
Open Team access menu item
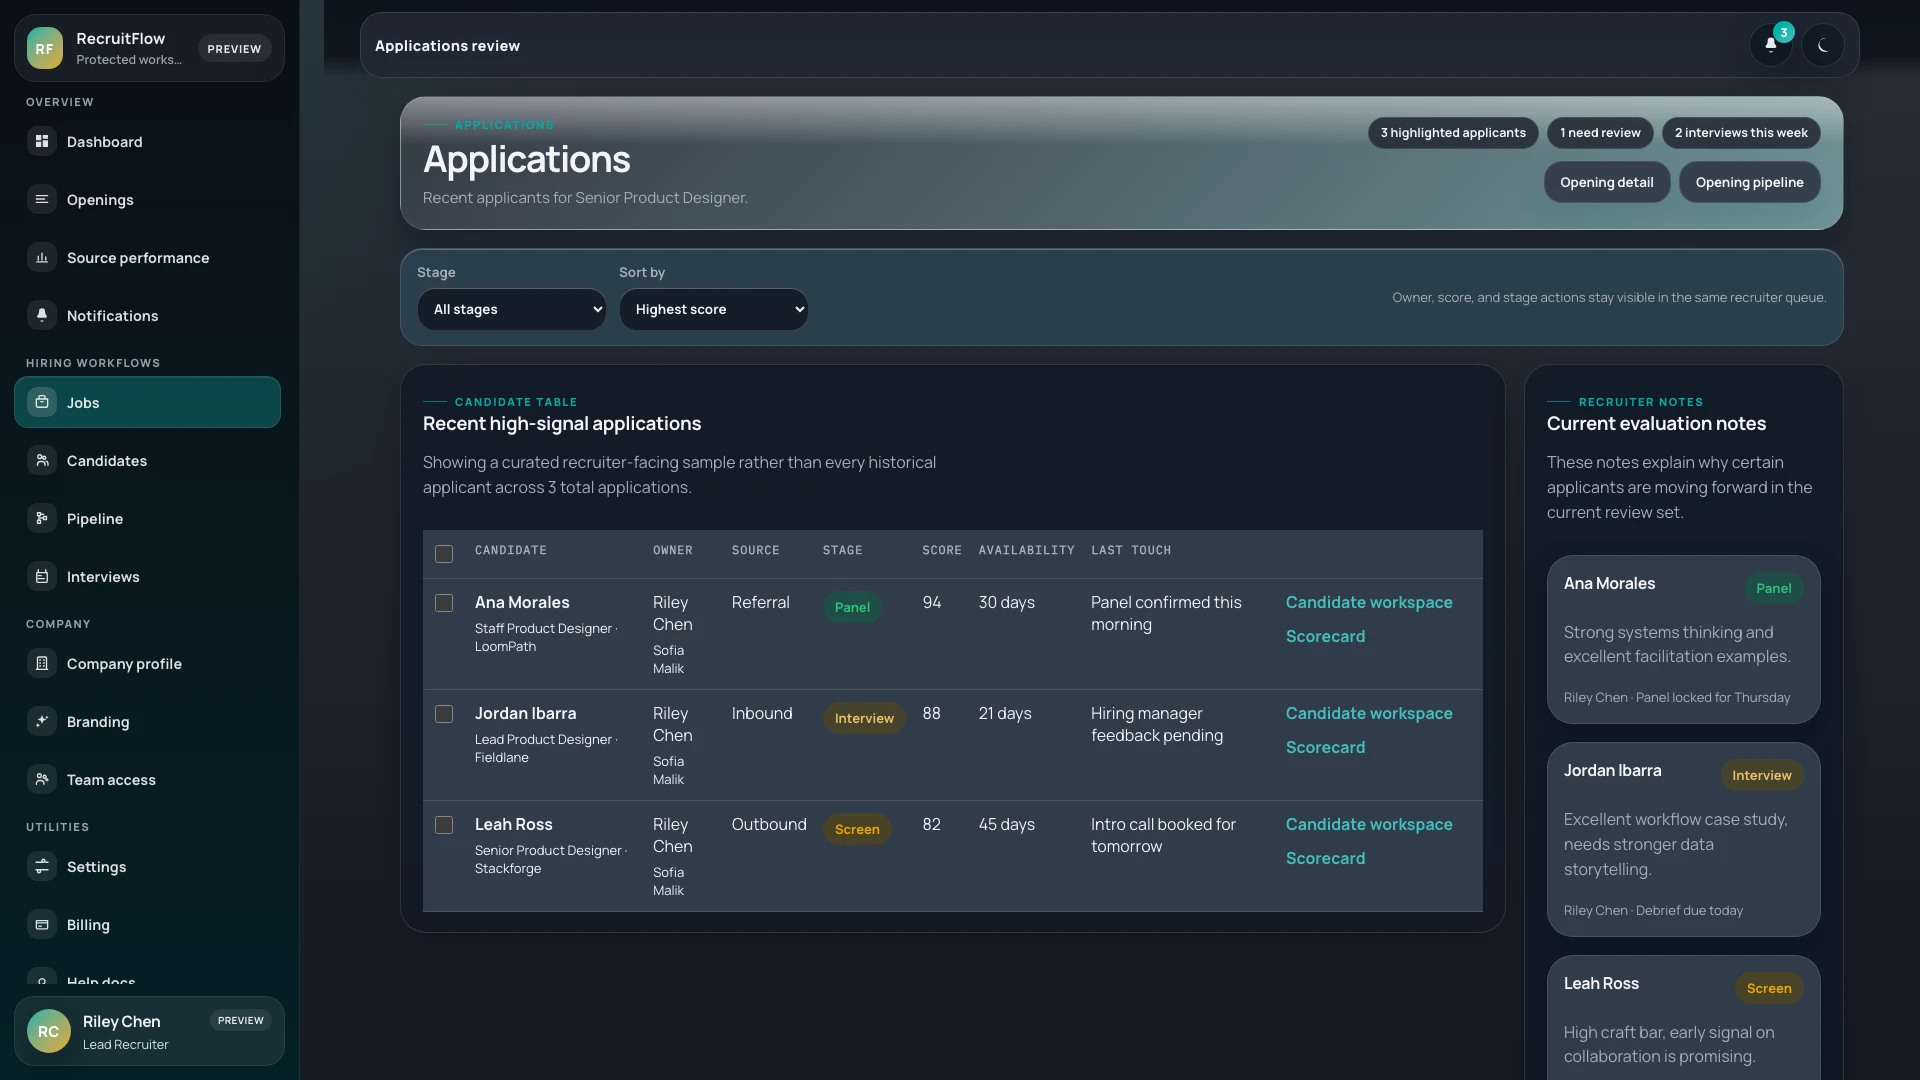[147, 779]
